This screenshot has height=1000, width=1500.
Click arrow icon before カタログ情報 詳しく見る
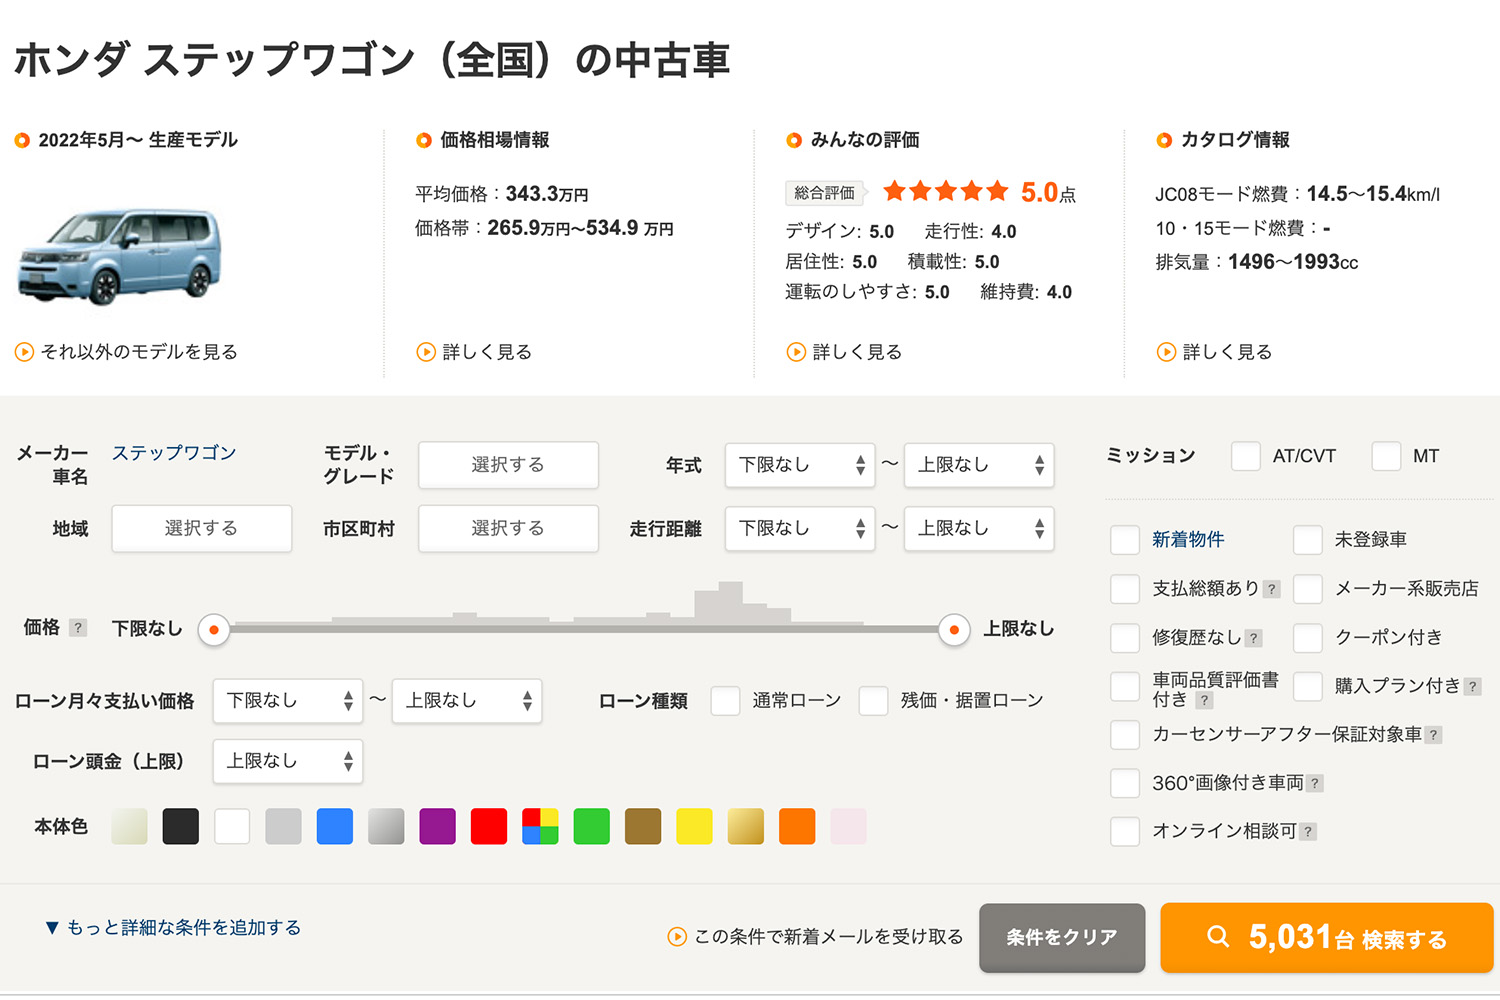[1166, 352]
